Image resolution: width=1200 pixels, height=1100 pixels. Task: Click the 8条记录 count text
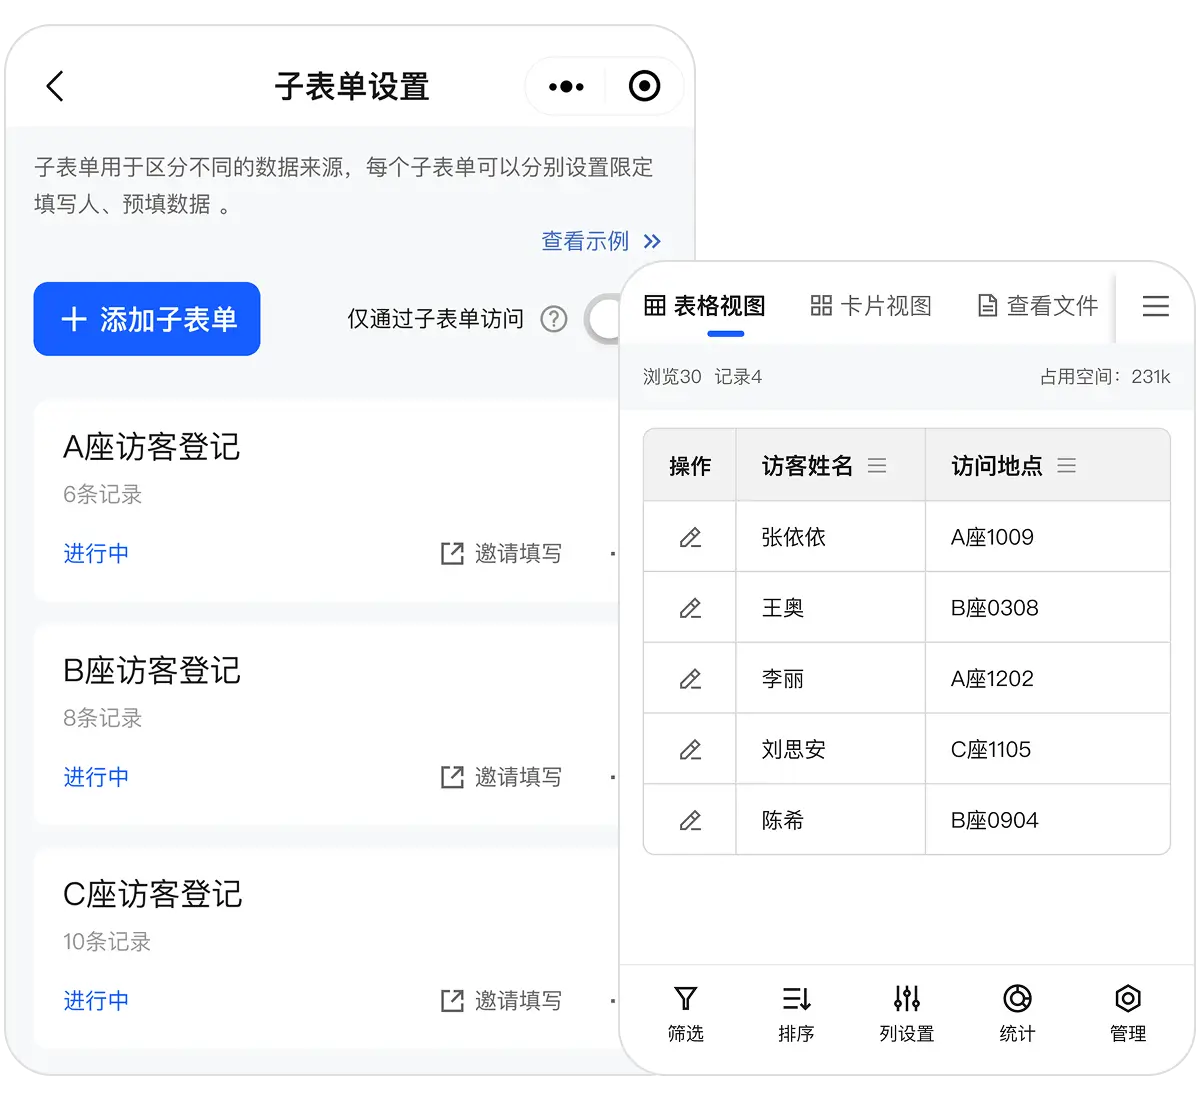tap(103, 718)
